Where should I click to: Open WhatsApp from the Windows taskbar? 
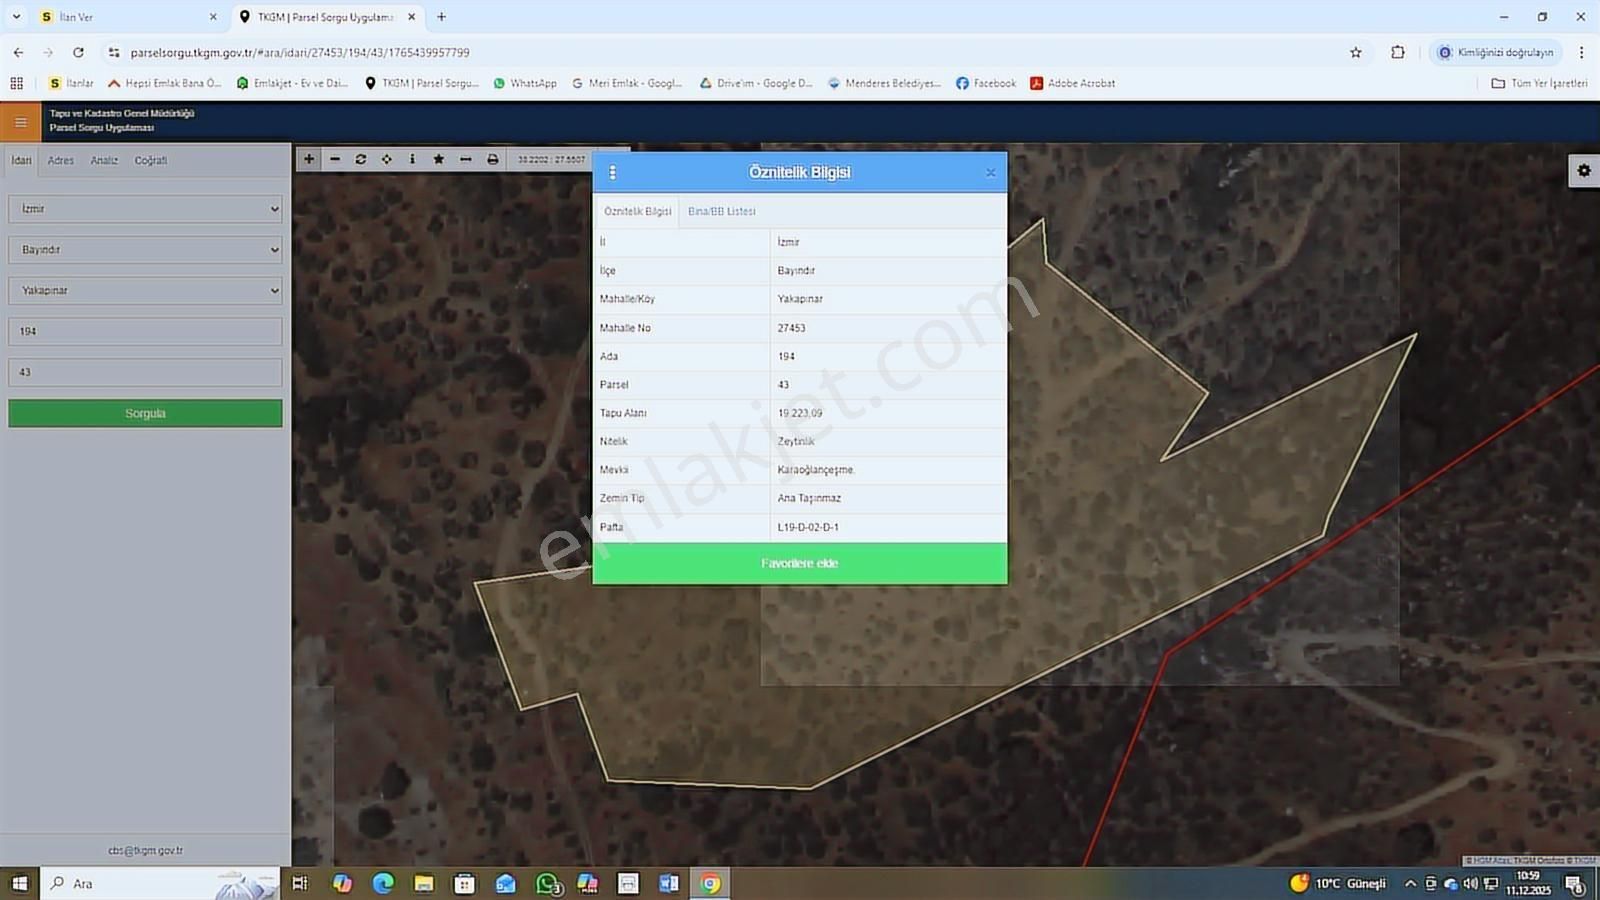[547, 884]
